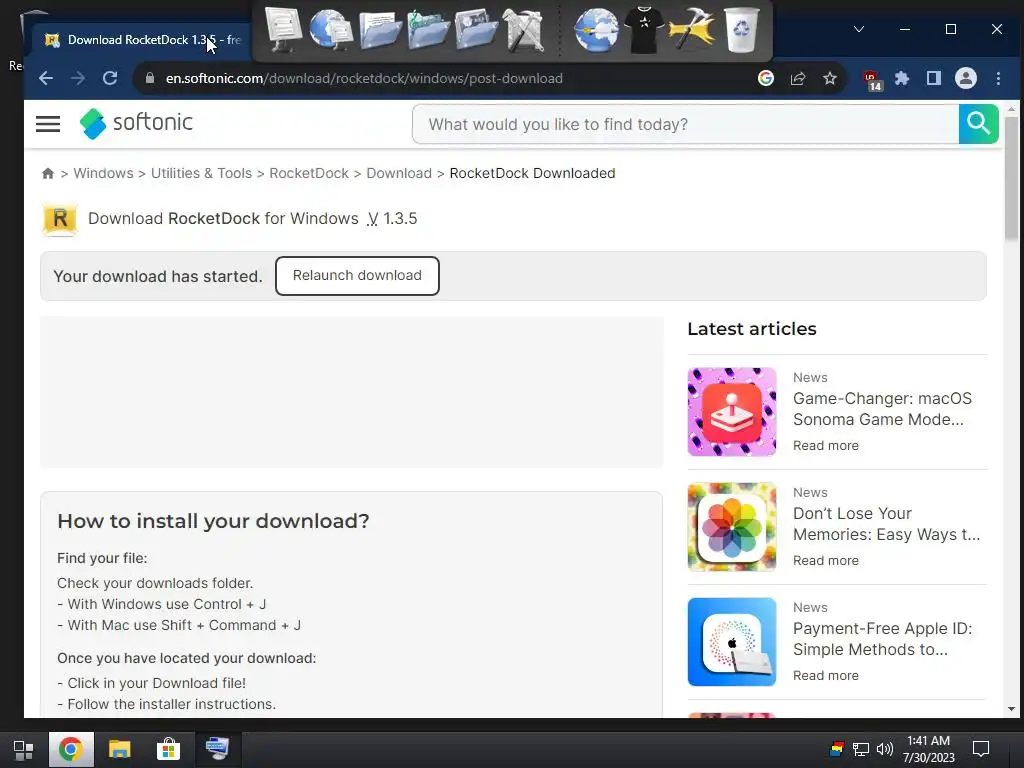Select the Download RocketDock 1.3.5 tab
This screenshot has width=1024, height=768.
pos(140,40)
